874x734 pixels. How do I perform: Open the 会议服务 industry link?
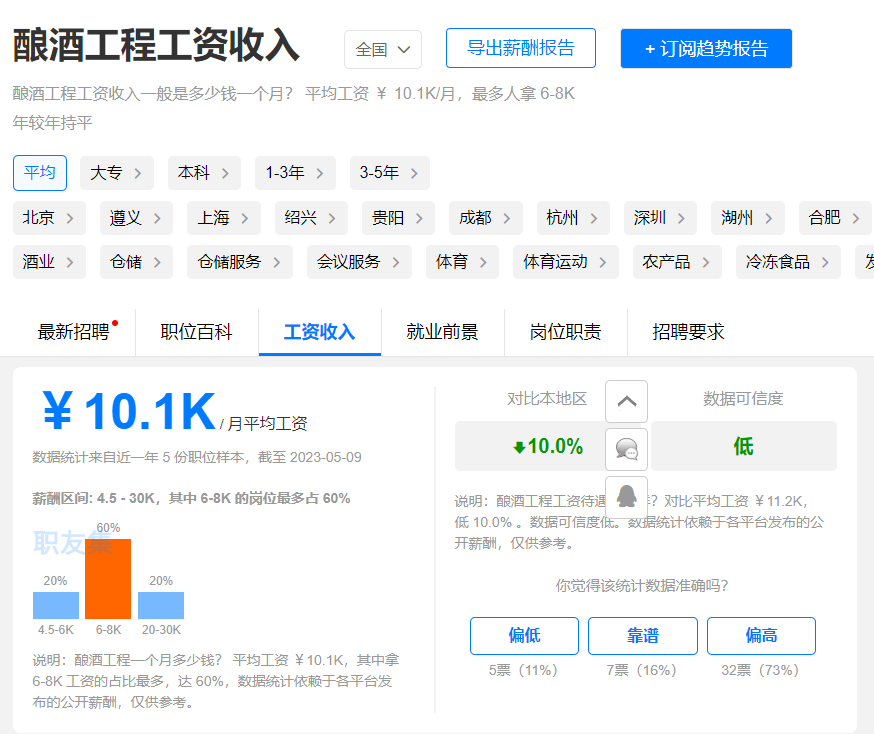(x=359, y=262)
